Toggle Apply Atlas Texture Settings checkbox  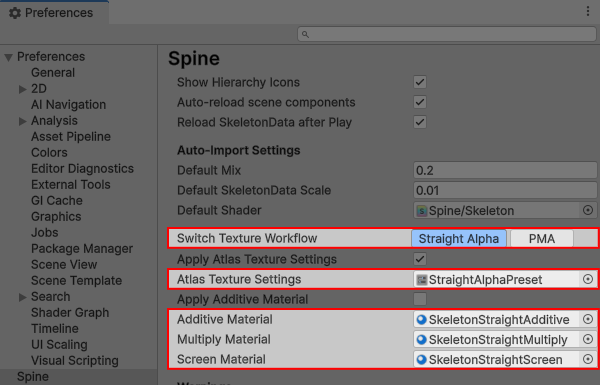pyautogui.click(x=420, y=259)
